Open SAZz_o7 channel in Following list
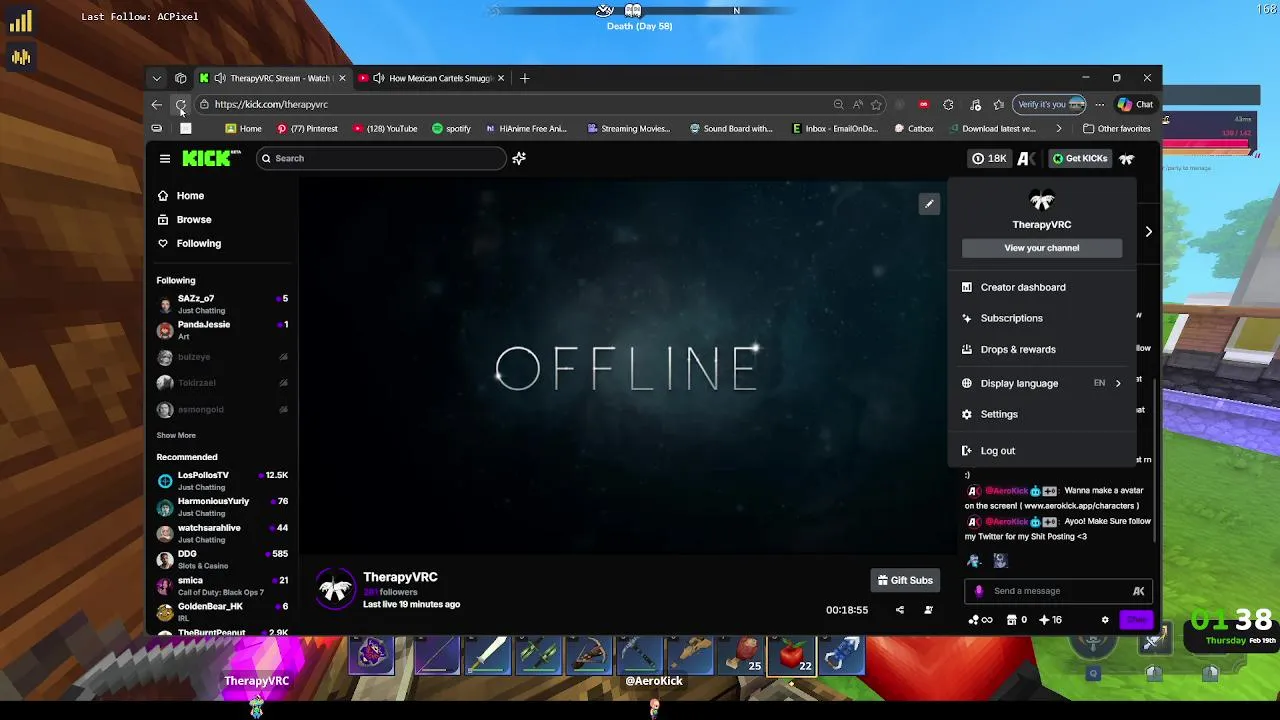Image resolution: width=1280 pixels, height=720 pixels. pyautogui.click(x=222, y=304)
